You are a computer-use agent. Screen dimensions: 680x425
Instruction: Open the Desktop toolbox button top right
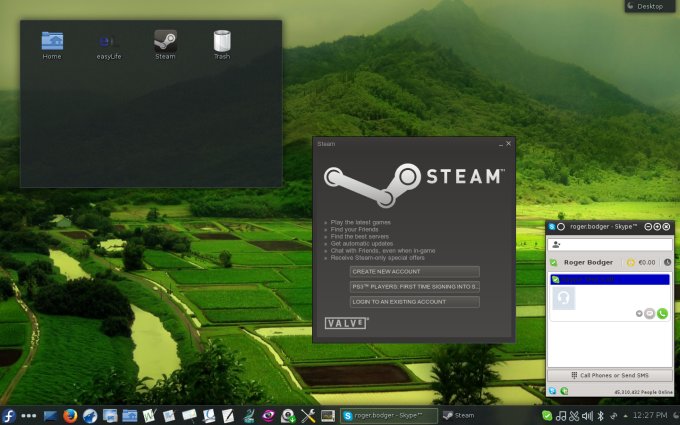(x=650, y=6)
